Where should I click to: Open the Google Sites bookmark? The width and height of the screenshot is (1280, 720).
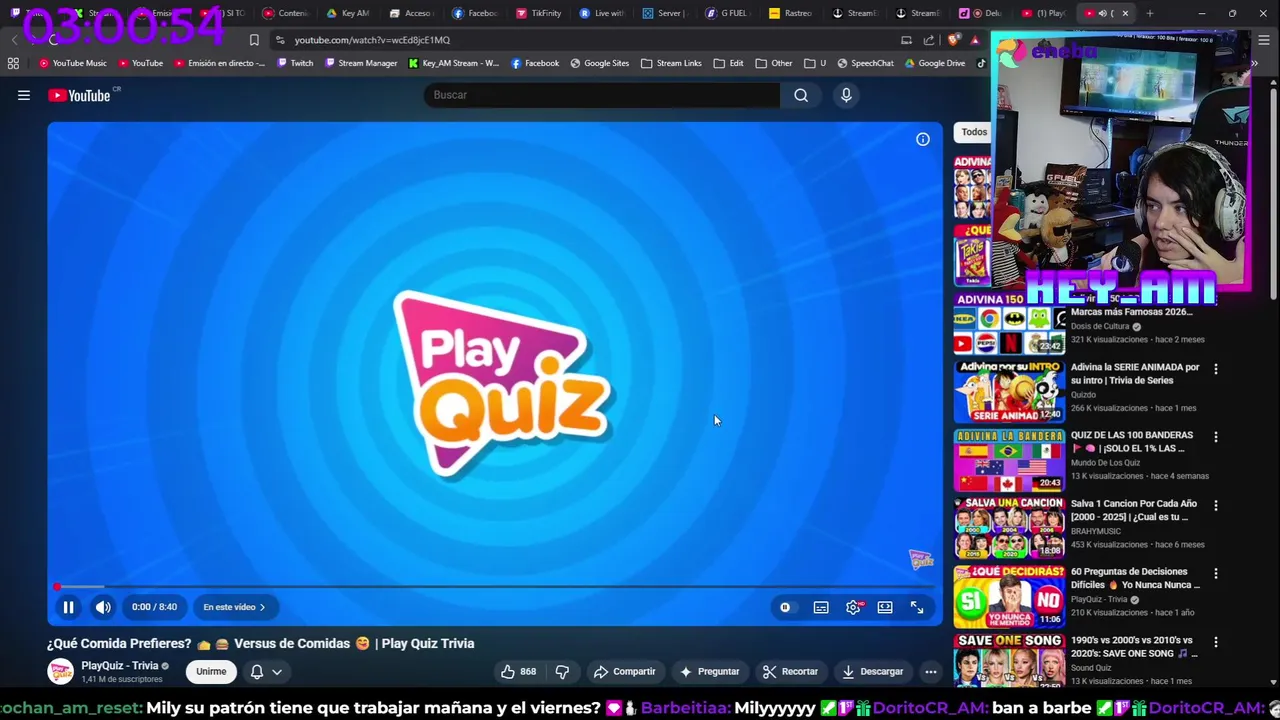600,63
